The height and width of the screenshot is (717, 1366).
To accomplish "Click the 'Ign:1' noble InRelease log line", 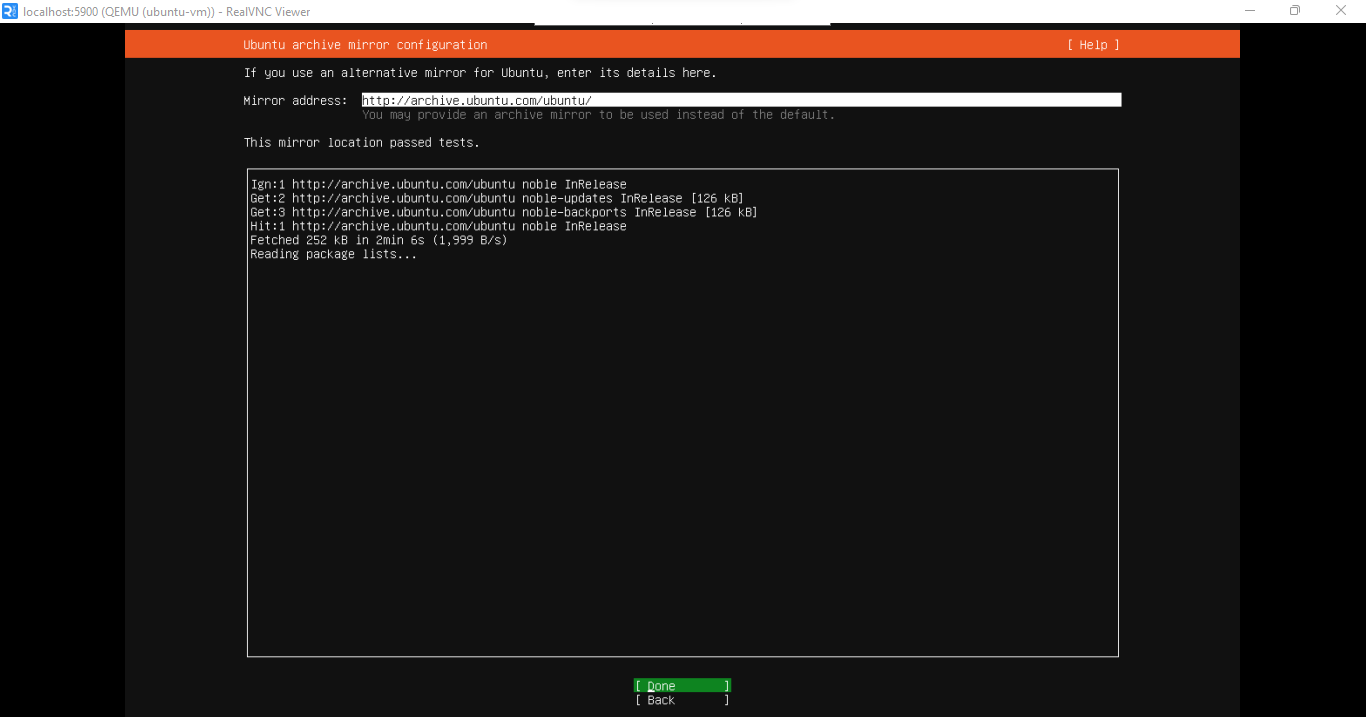I will 438,184.
